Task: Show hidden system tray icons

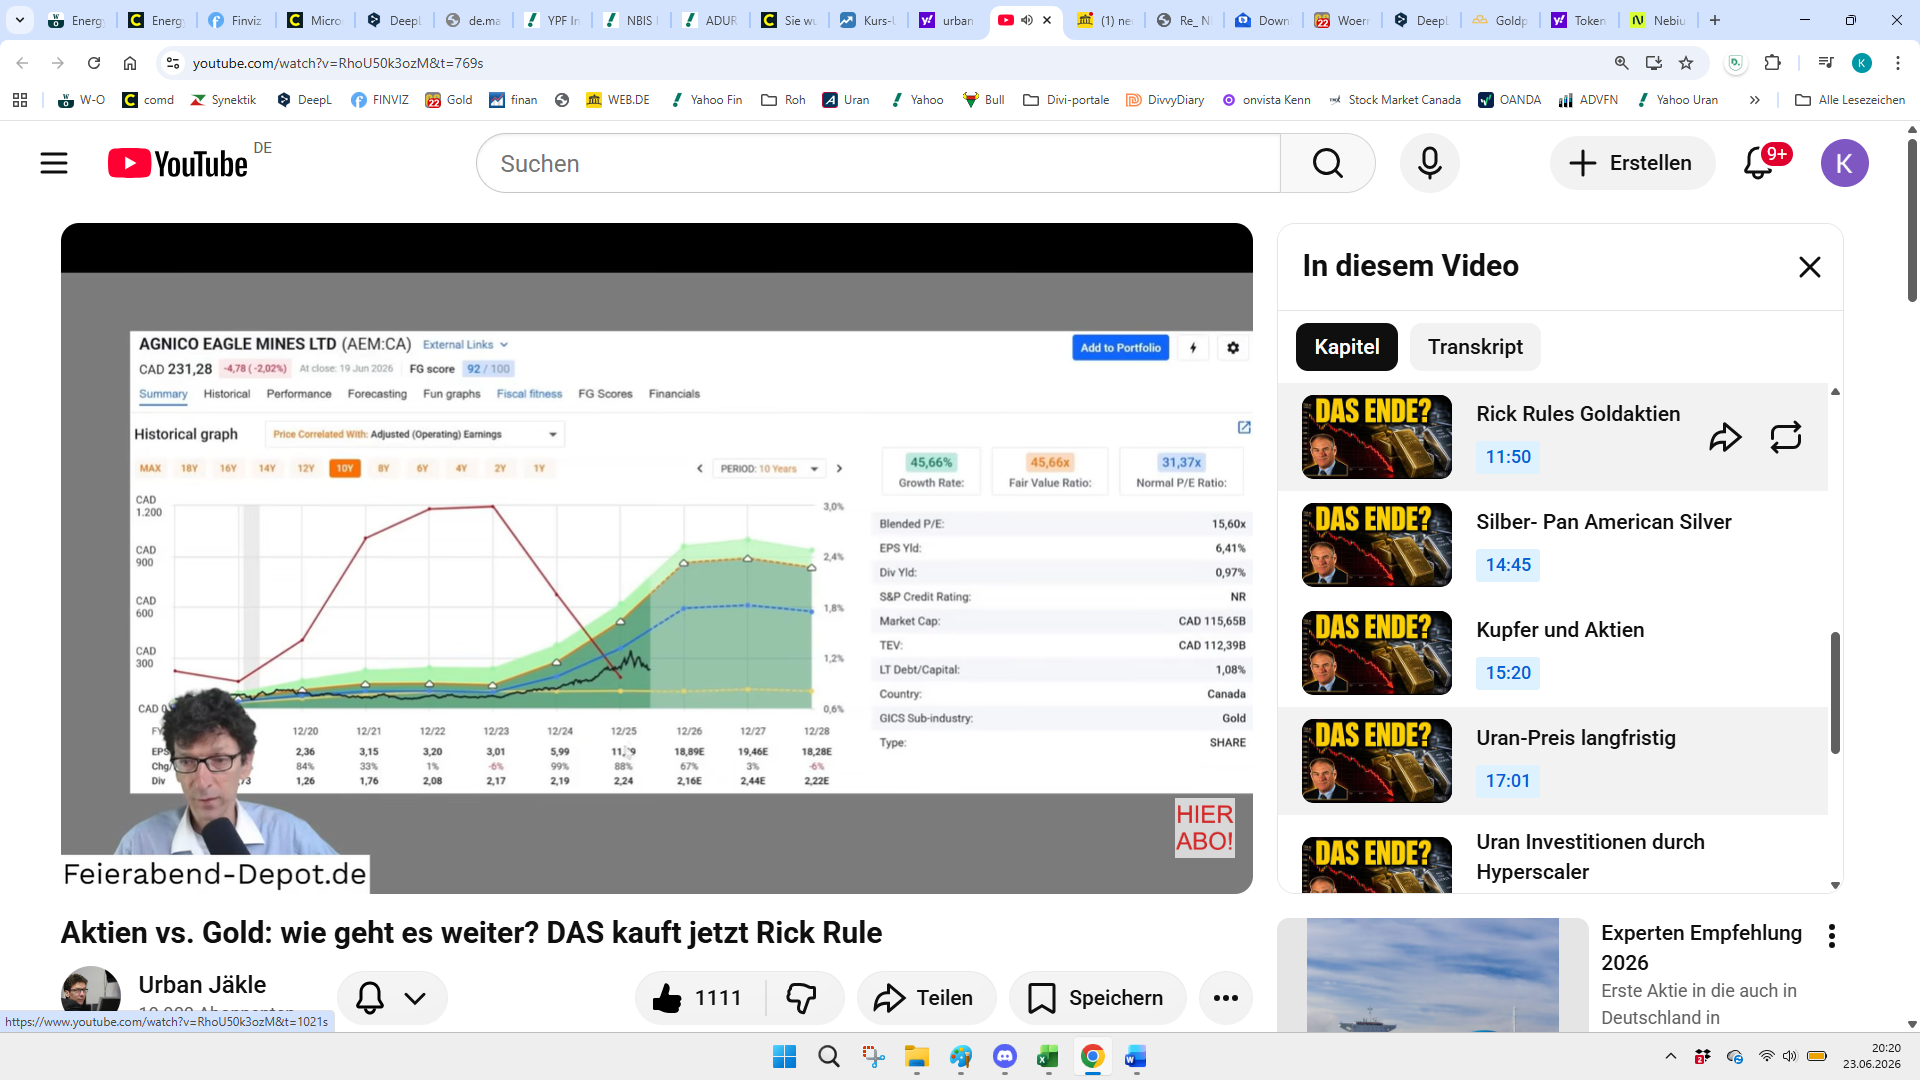Action: tap(1671, 1057)
